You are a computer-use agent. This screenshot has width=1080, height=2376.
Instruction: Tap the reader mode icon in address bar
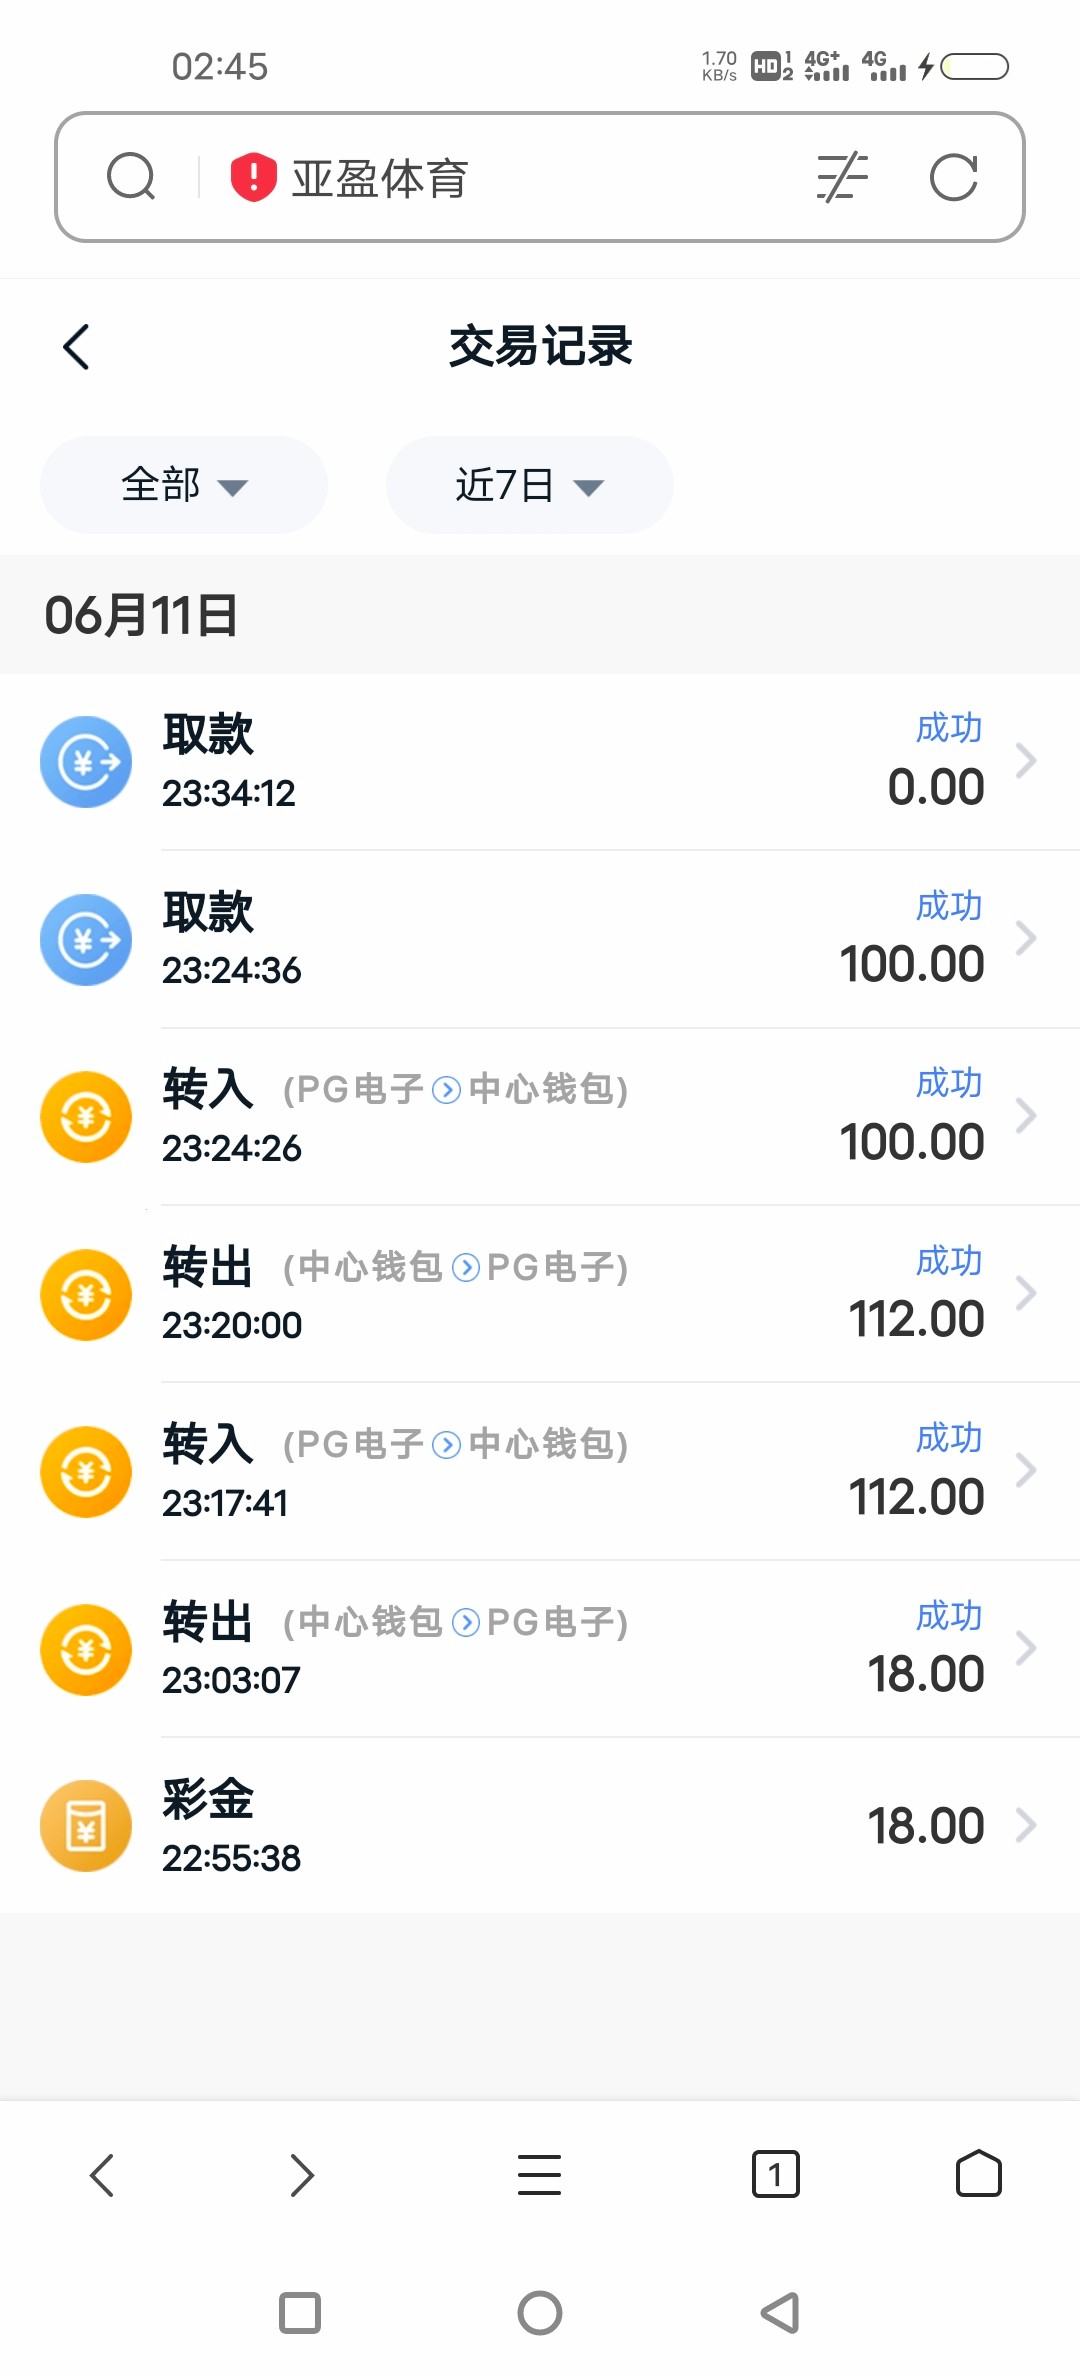coord(842,177)
